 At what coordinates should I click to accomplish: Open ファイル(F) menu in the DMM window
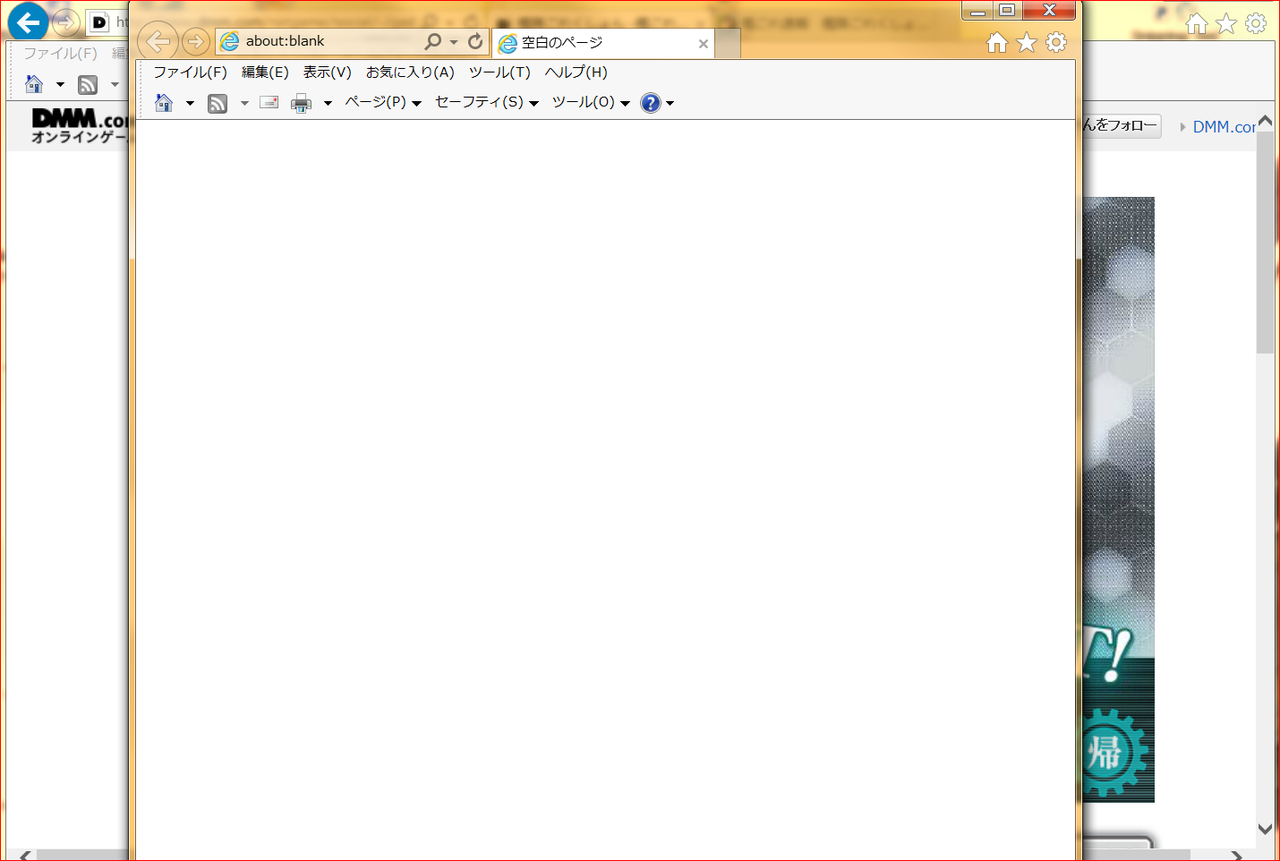point(61,53)
